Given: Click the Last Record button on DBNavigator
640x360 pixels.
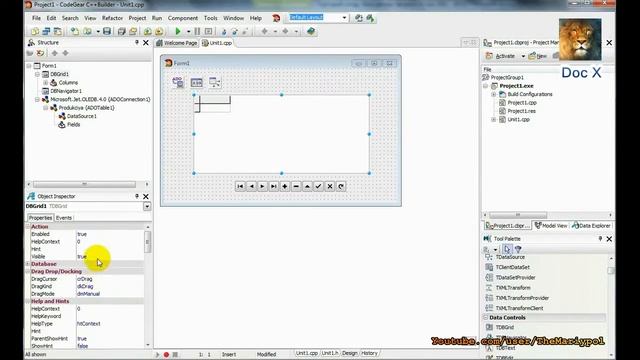Looking at the screenshot, I should pyautogui.click(x=273, y=186).
